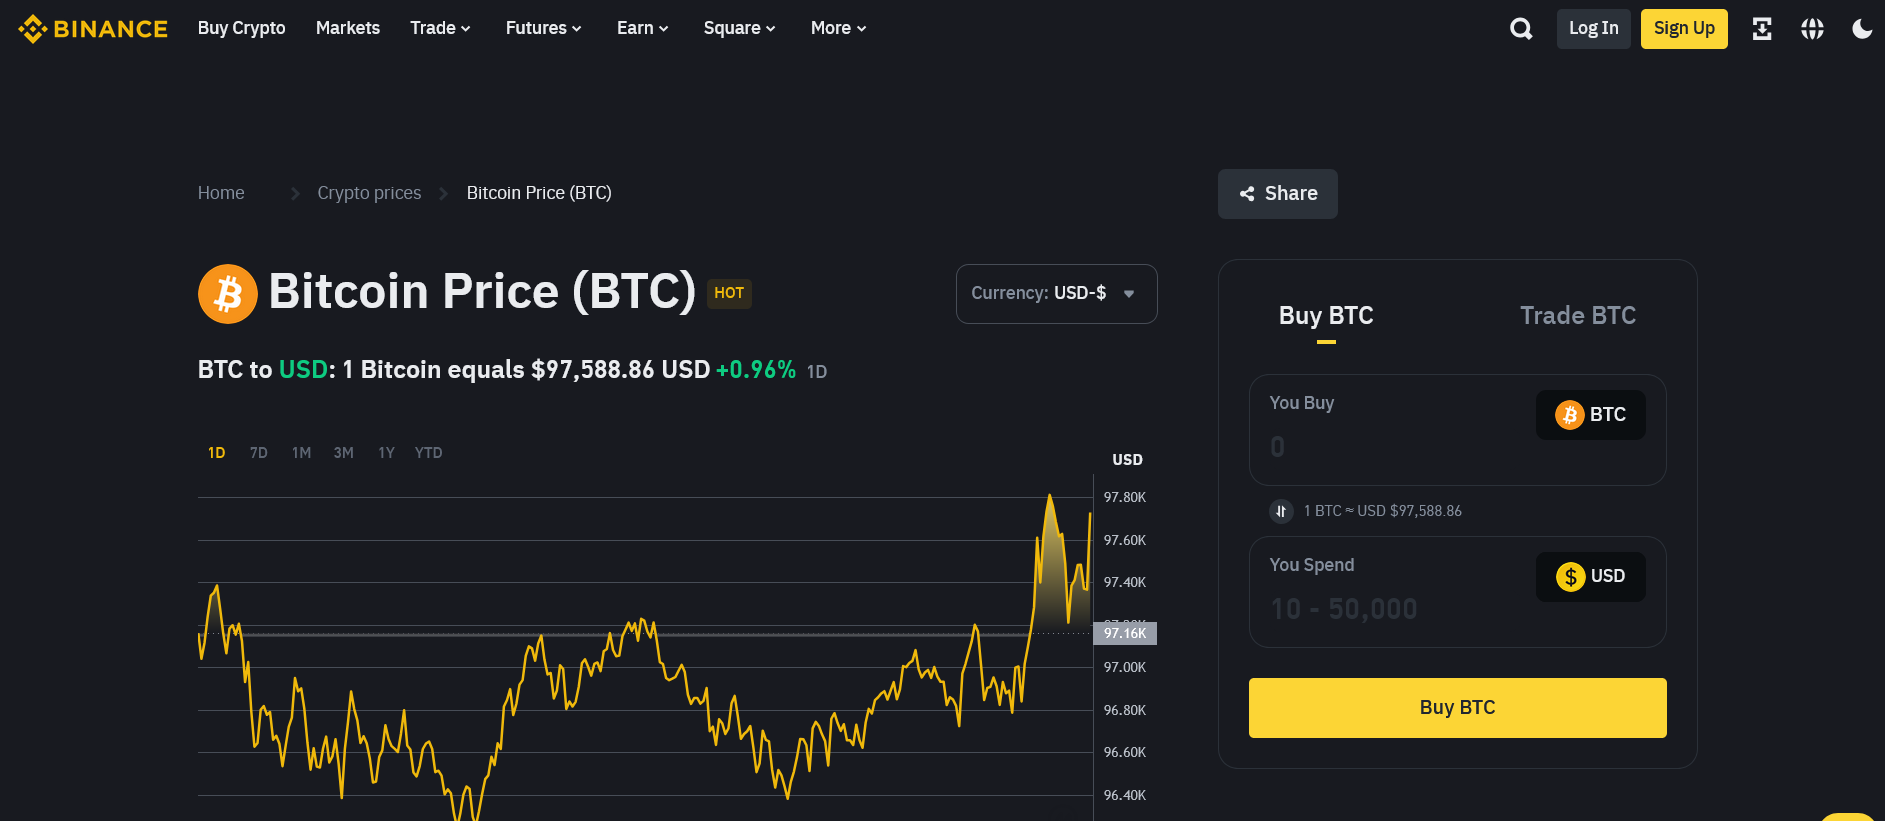Select the 1D chart range
This screenshot has height=821, width=1885.
(x=216, y=453)
